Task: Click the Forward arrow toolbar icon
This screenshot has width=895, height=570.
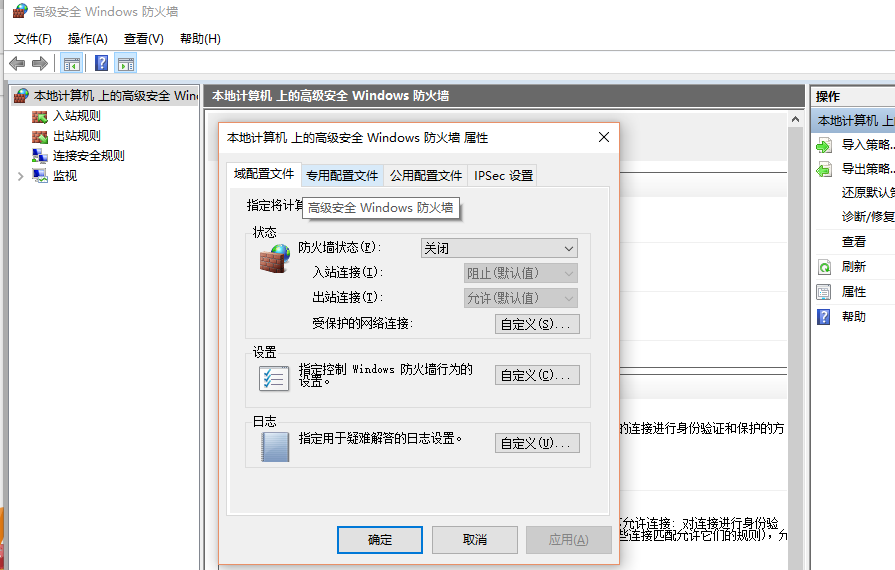Action: click(40, 63)
